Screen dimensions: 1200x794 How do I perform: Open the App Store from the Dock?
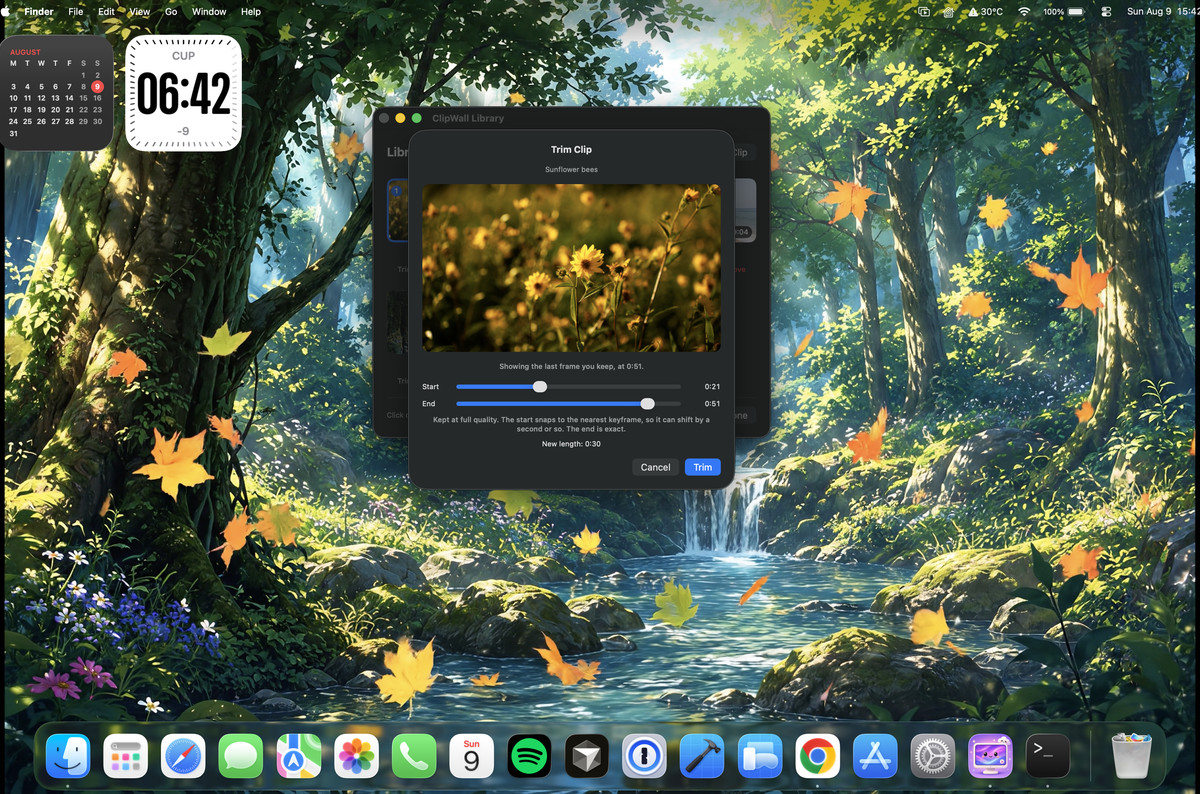pyautogui.click(x=875, y=756)
